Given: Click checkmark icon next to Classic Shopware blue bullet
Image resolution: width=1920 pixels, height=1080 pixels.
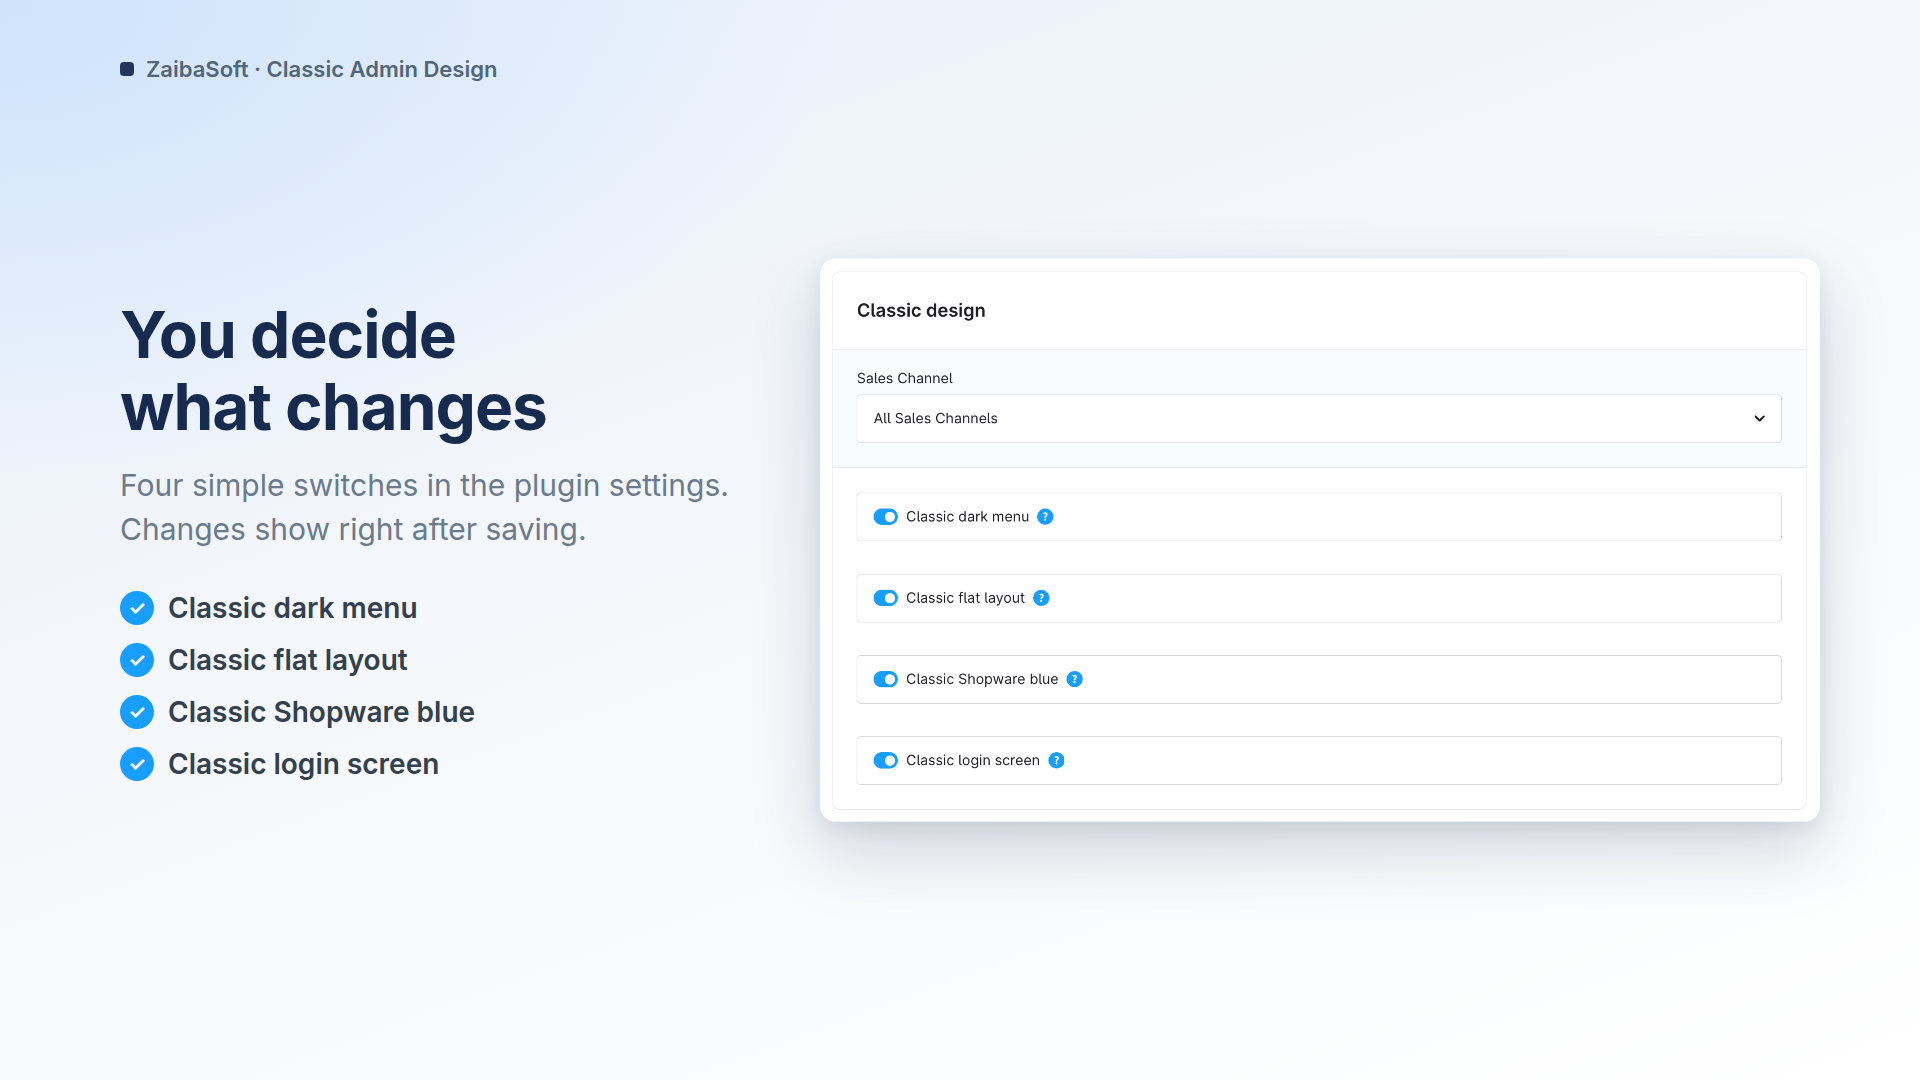Looking at the screenshot, I should point(137,712).
